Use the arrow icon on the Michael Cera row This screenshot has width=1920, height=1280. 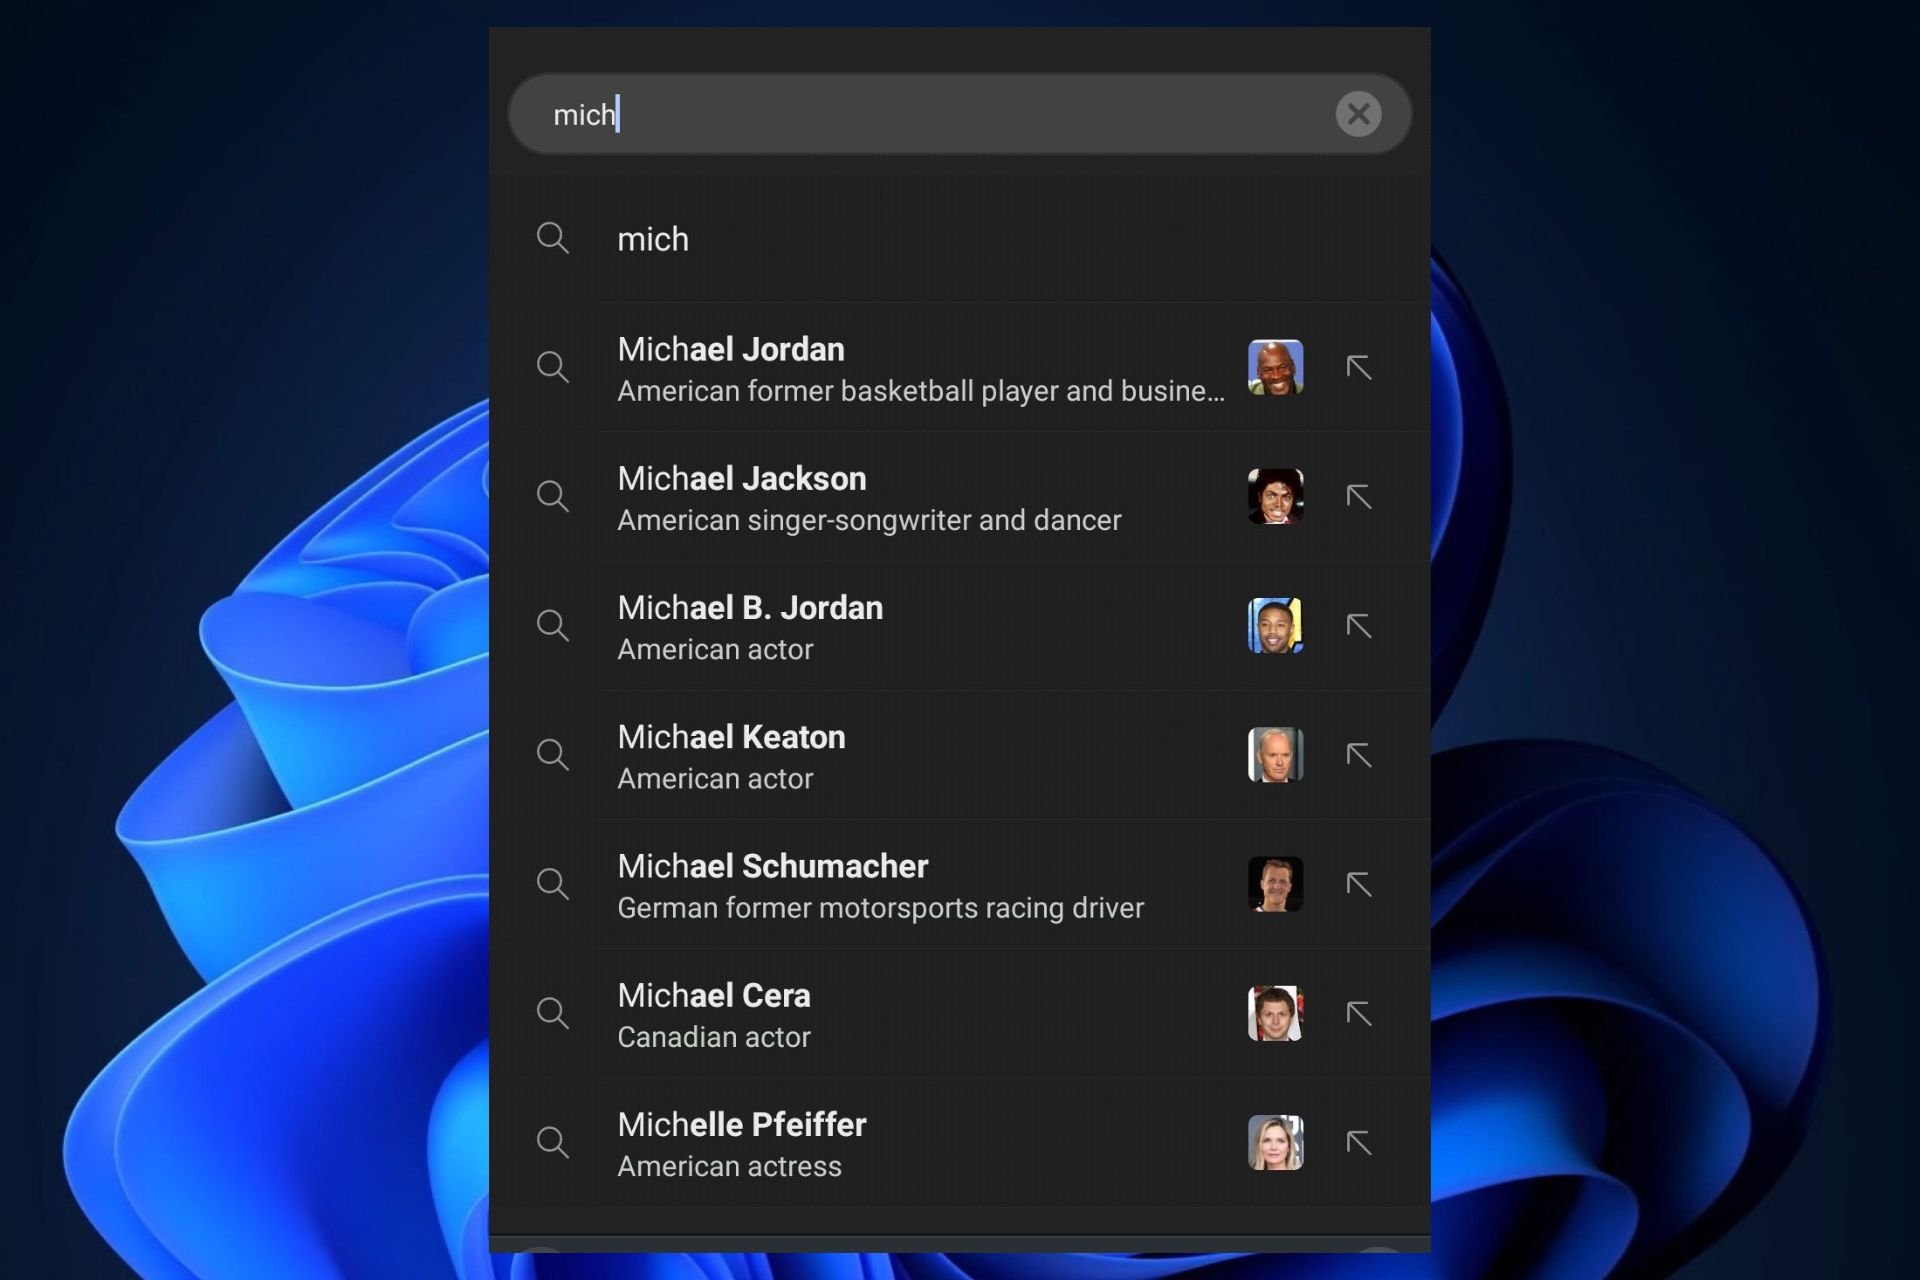click(1358, 1013)
